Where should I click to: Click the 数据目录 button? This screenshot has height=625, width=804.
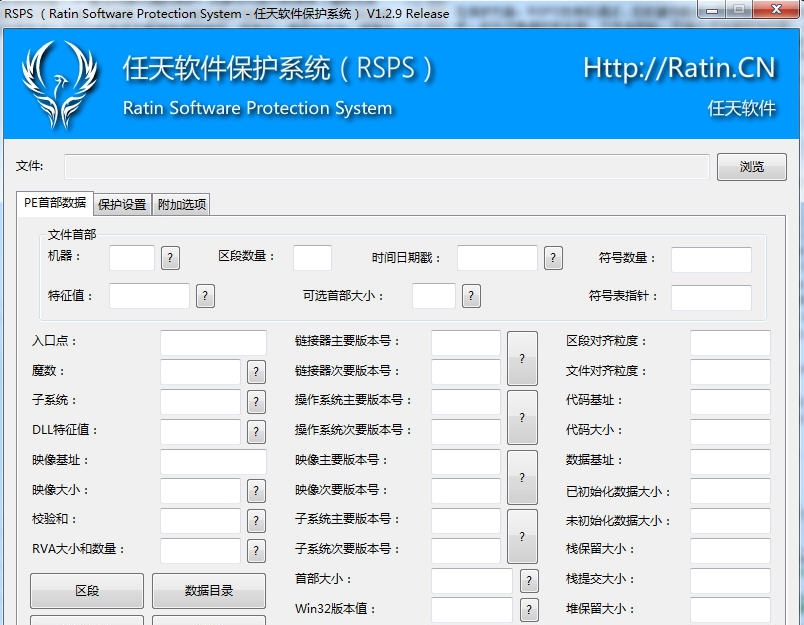click(209, 591)
